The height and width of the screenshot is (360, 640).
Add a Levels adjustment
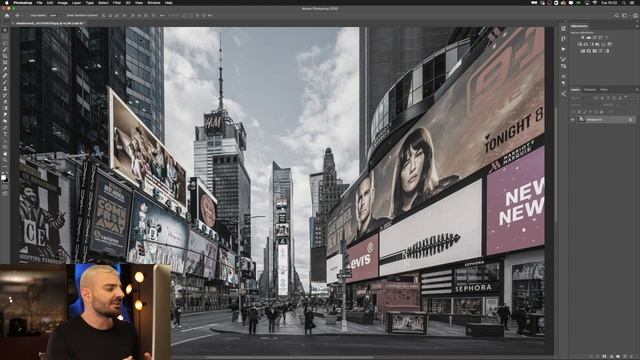pyautogui.click(x=589, y=37)
